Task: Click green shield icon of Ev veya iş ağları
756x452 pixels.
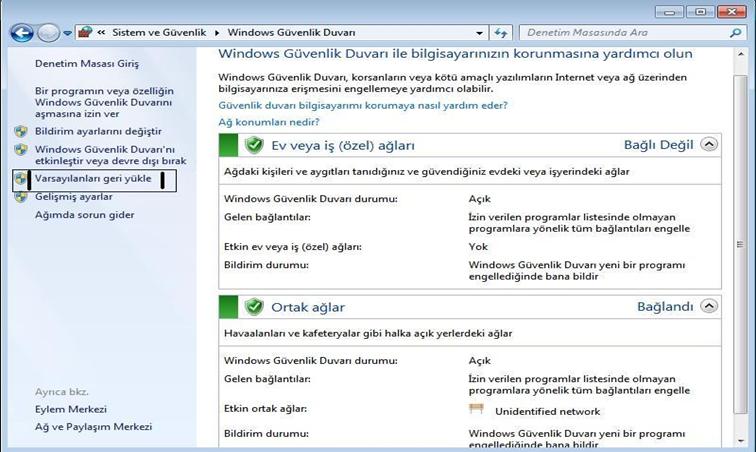Action: pos(254,145)
